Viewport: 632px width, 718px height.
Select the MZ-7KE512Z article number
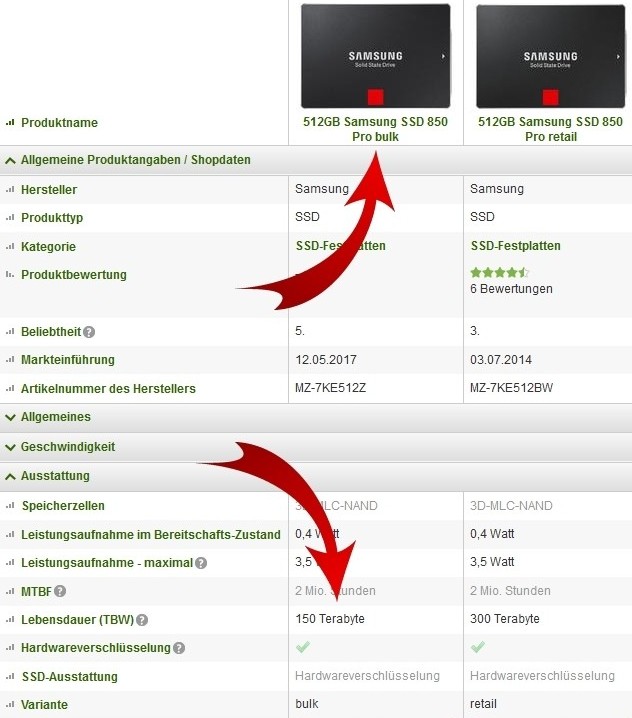(331, 388)
